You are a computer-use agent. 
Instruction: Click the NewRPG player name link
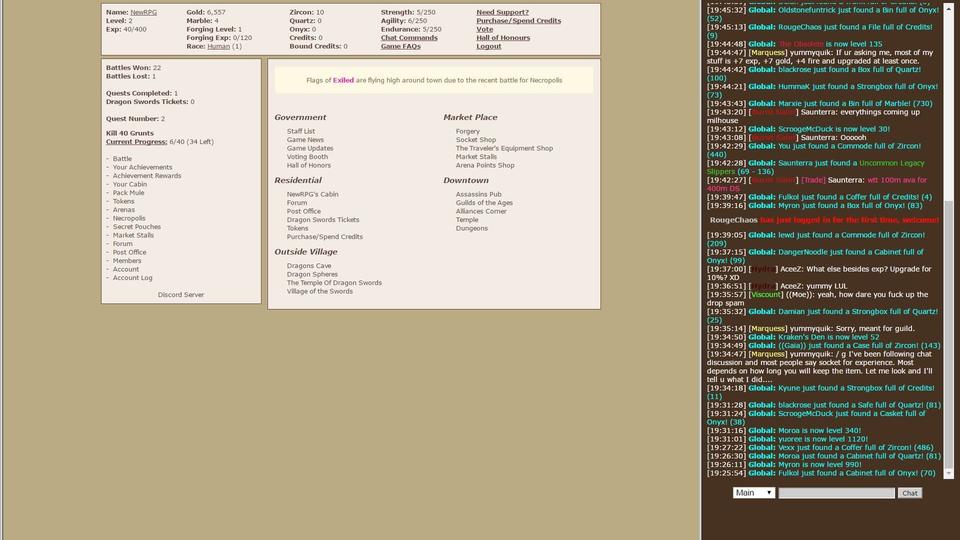(x=143, y=12)
